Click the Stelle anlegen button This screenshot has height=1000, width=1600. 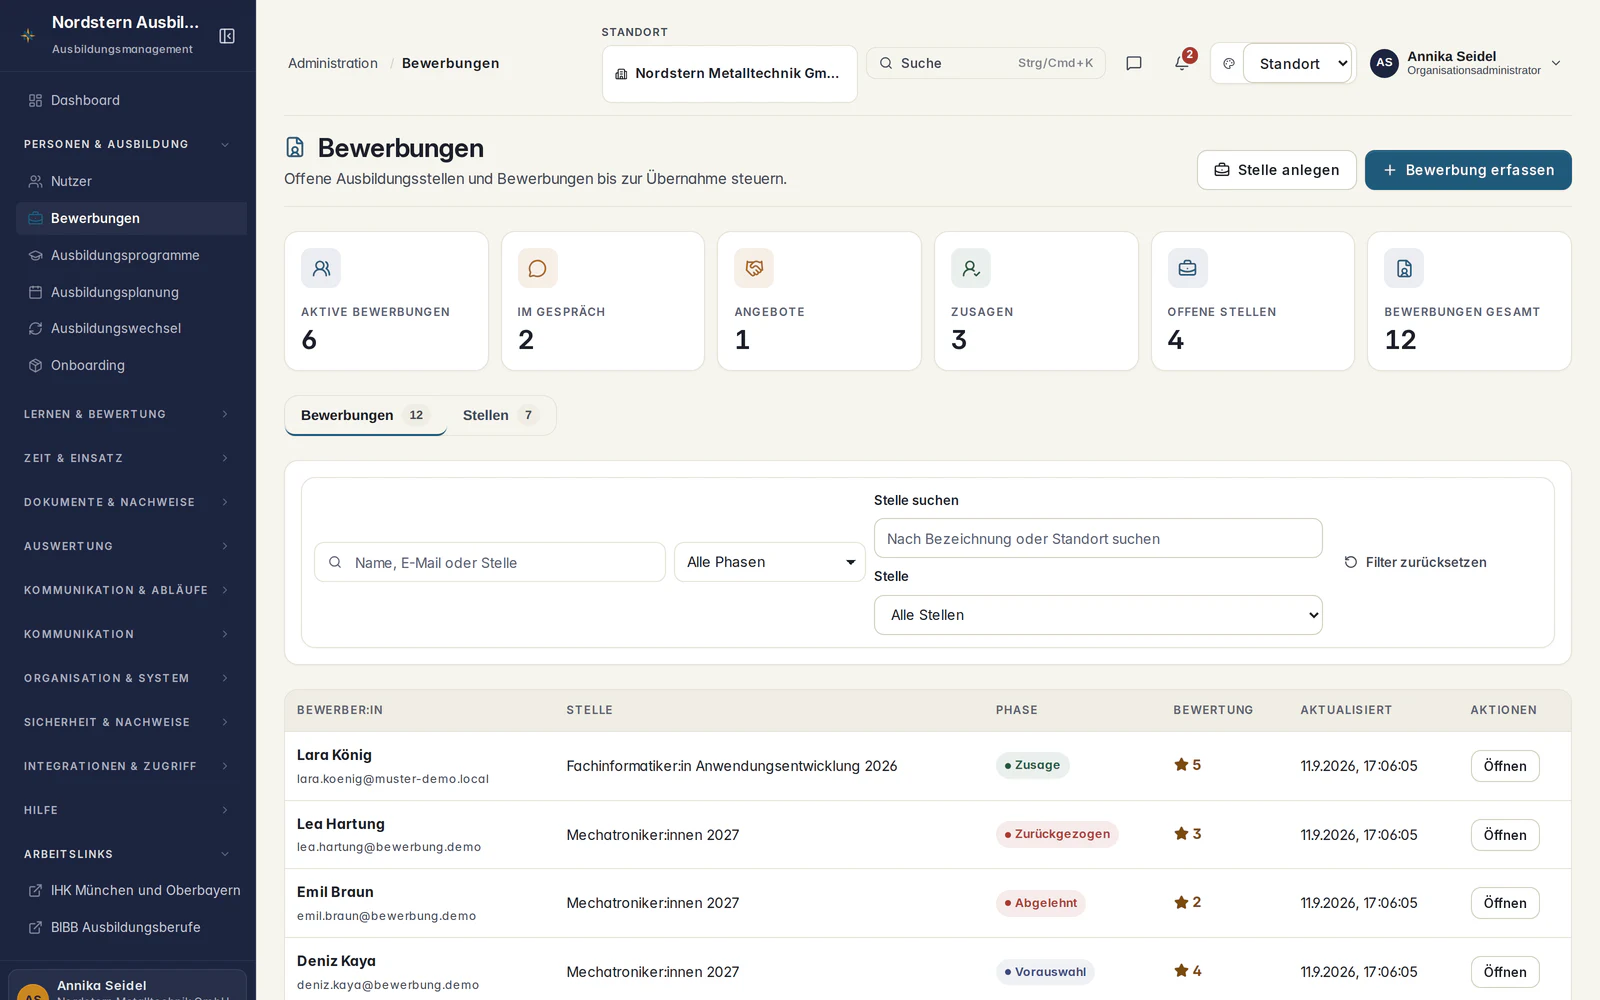(1276, 170)
